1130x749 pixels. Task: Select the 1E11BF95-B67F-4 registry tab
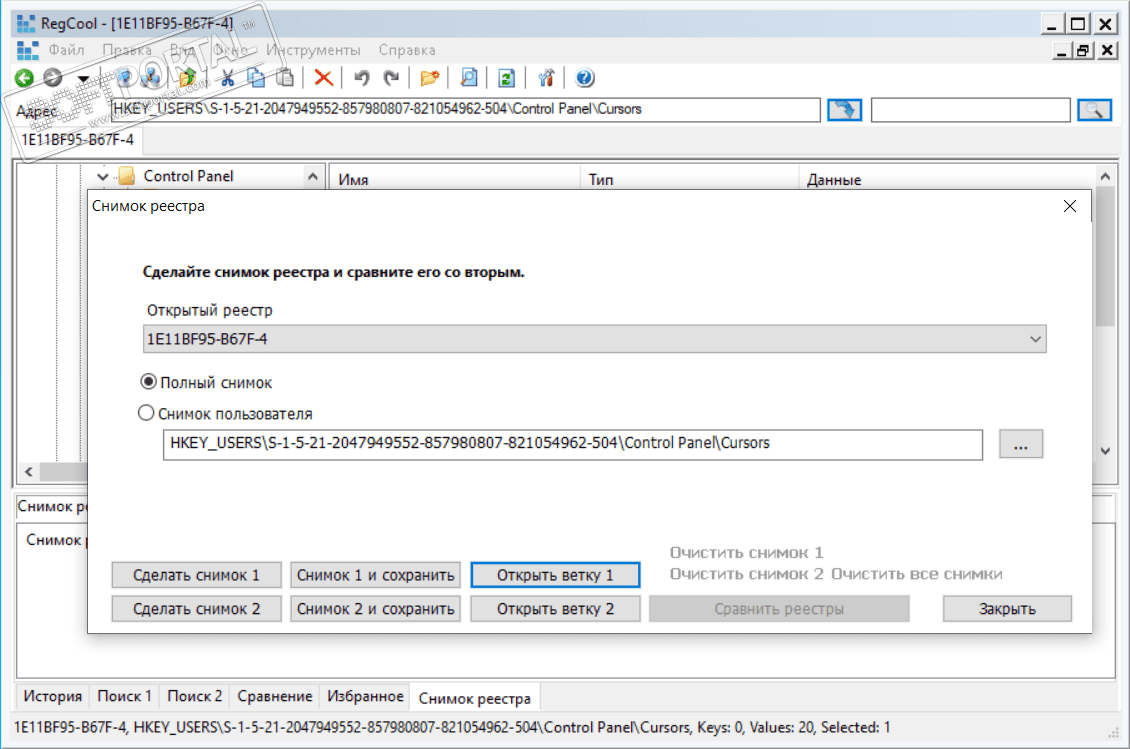point(77,140)
